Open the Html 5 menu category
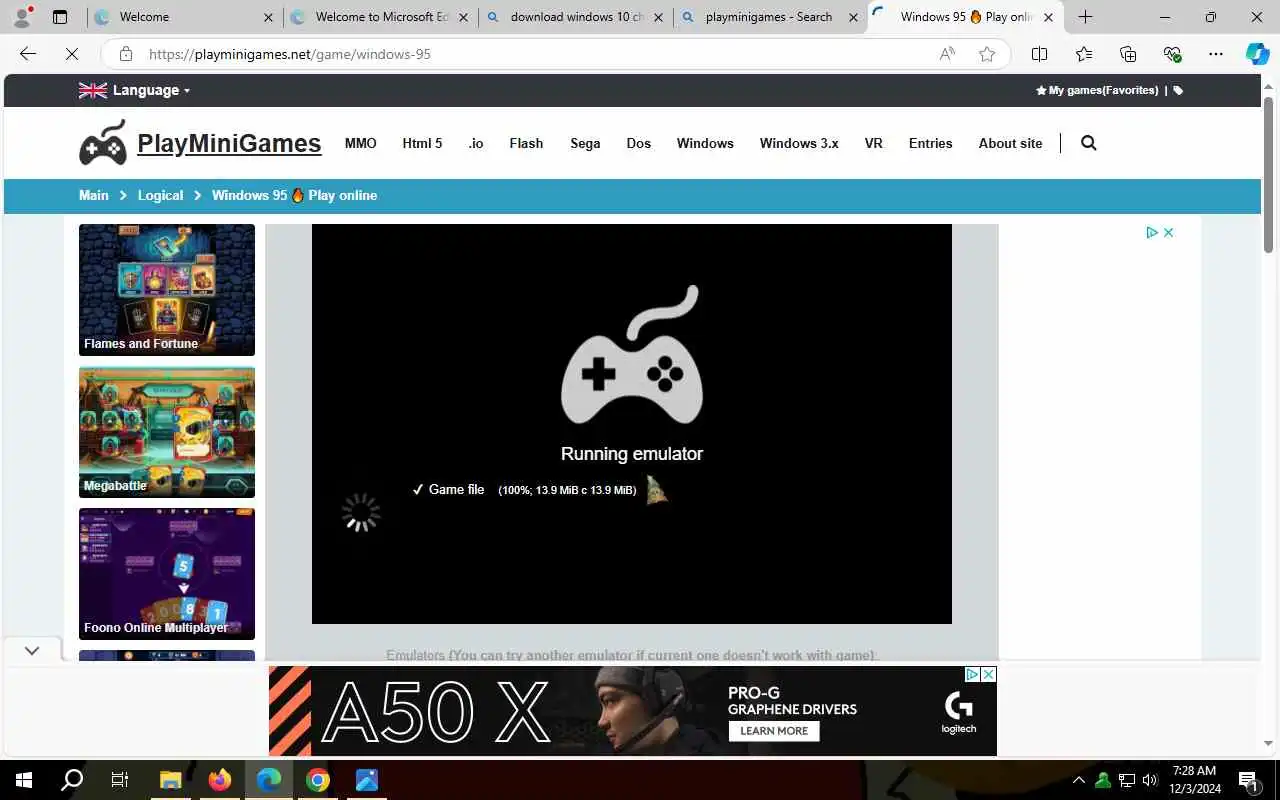Screen dimensions: 1280x800 [422, 143]
